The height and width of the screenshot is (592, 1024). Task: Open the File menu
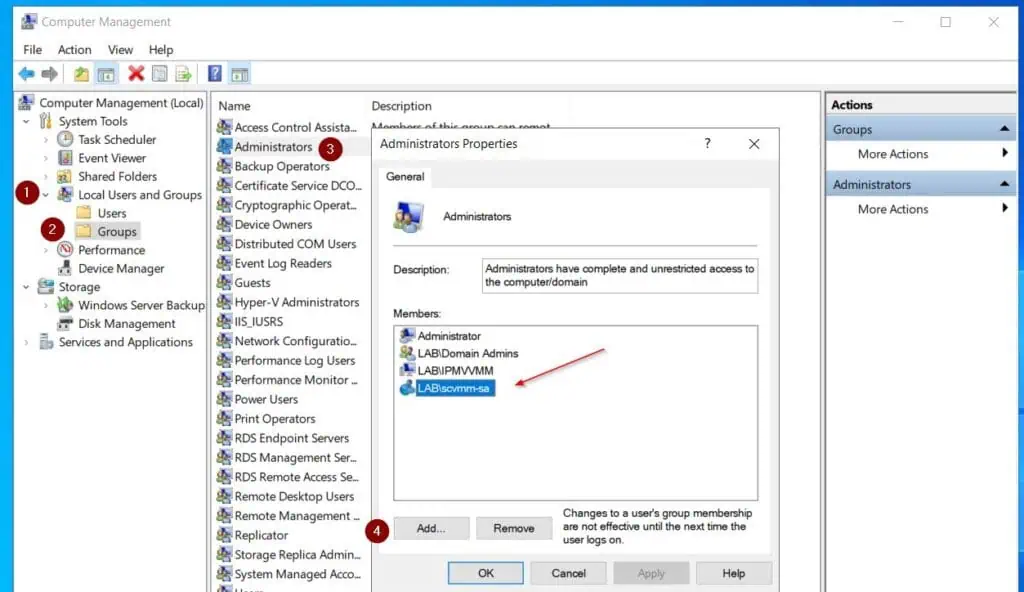tap(33, 50)
